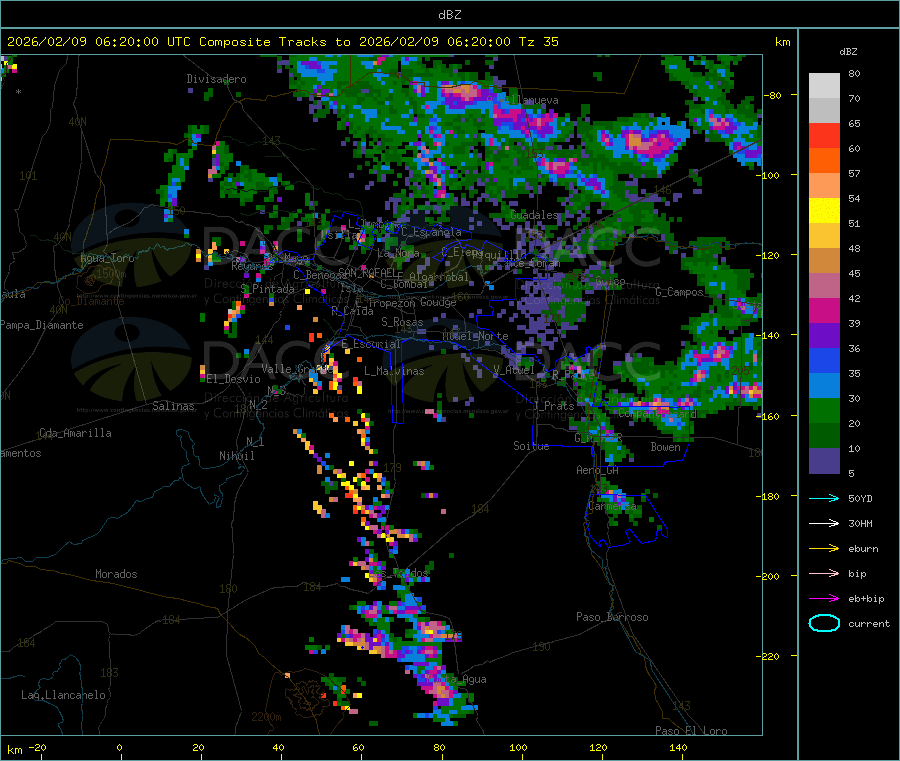Click the dBZ legend heading on colorbar
The width and height of the screenshot is (900, 761).
point(848,52)
